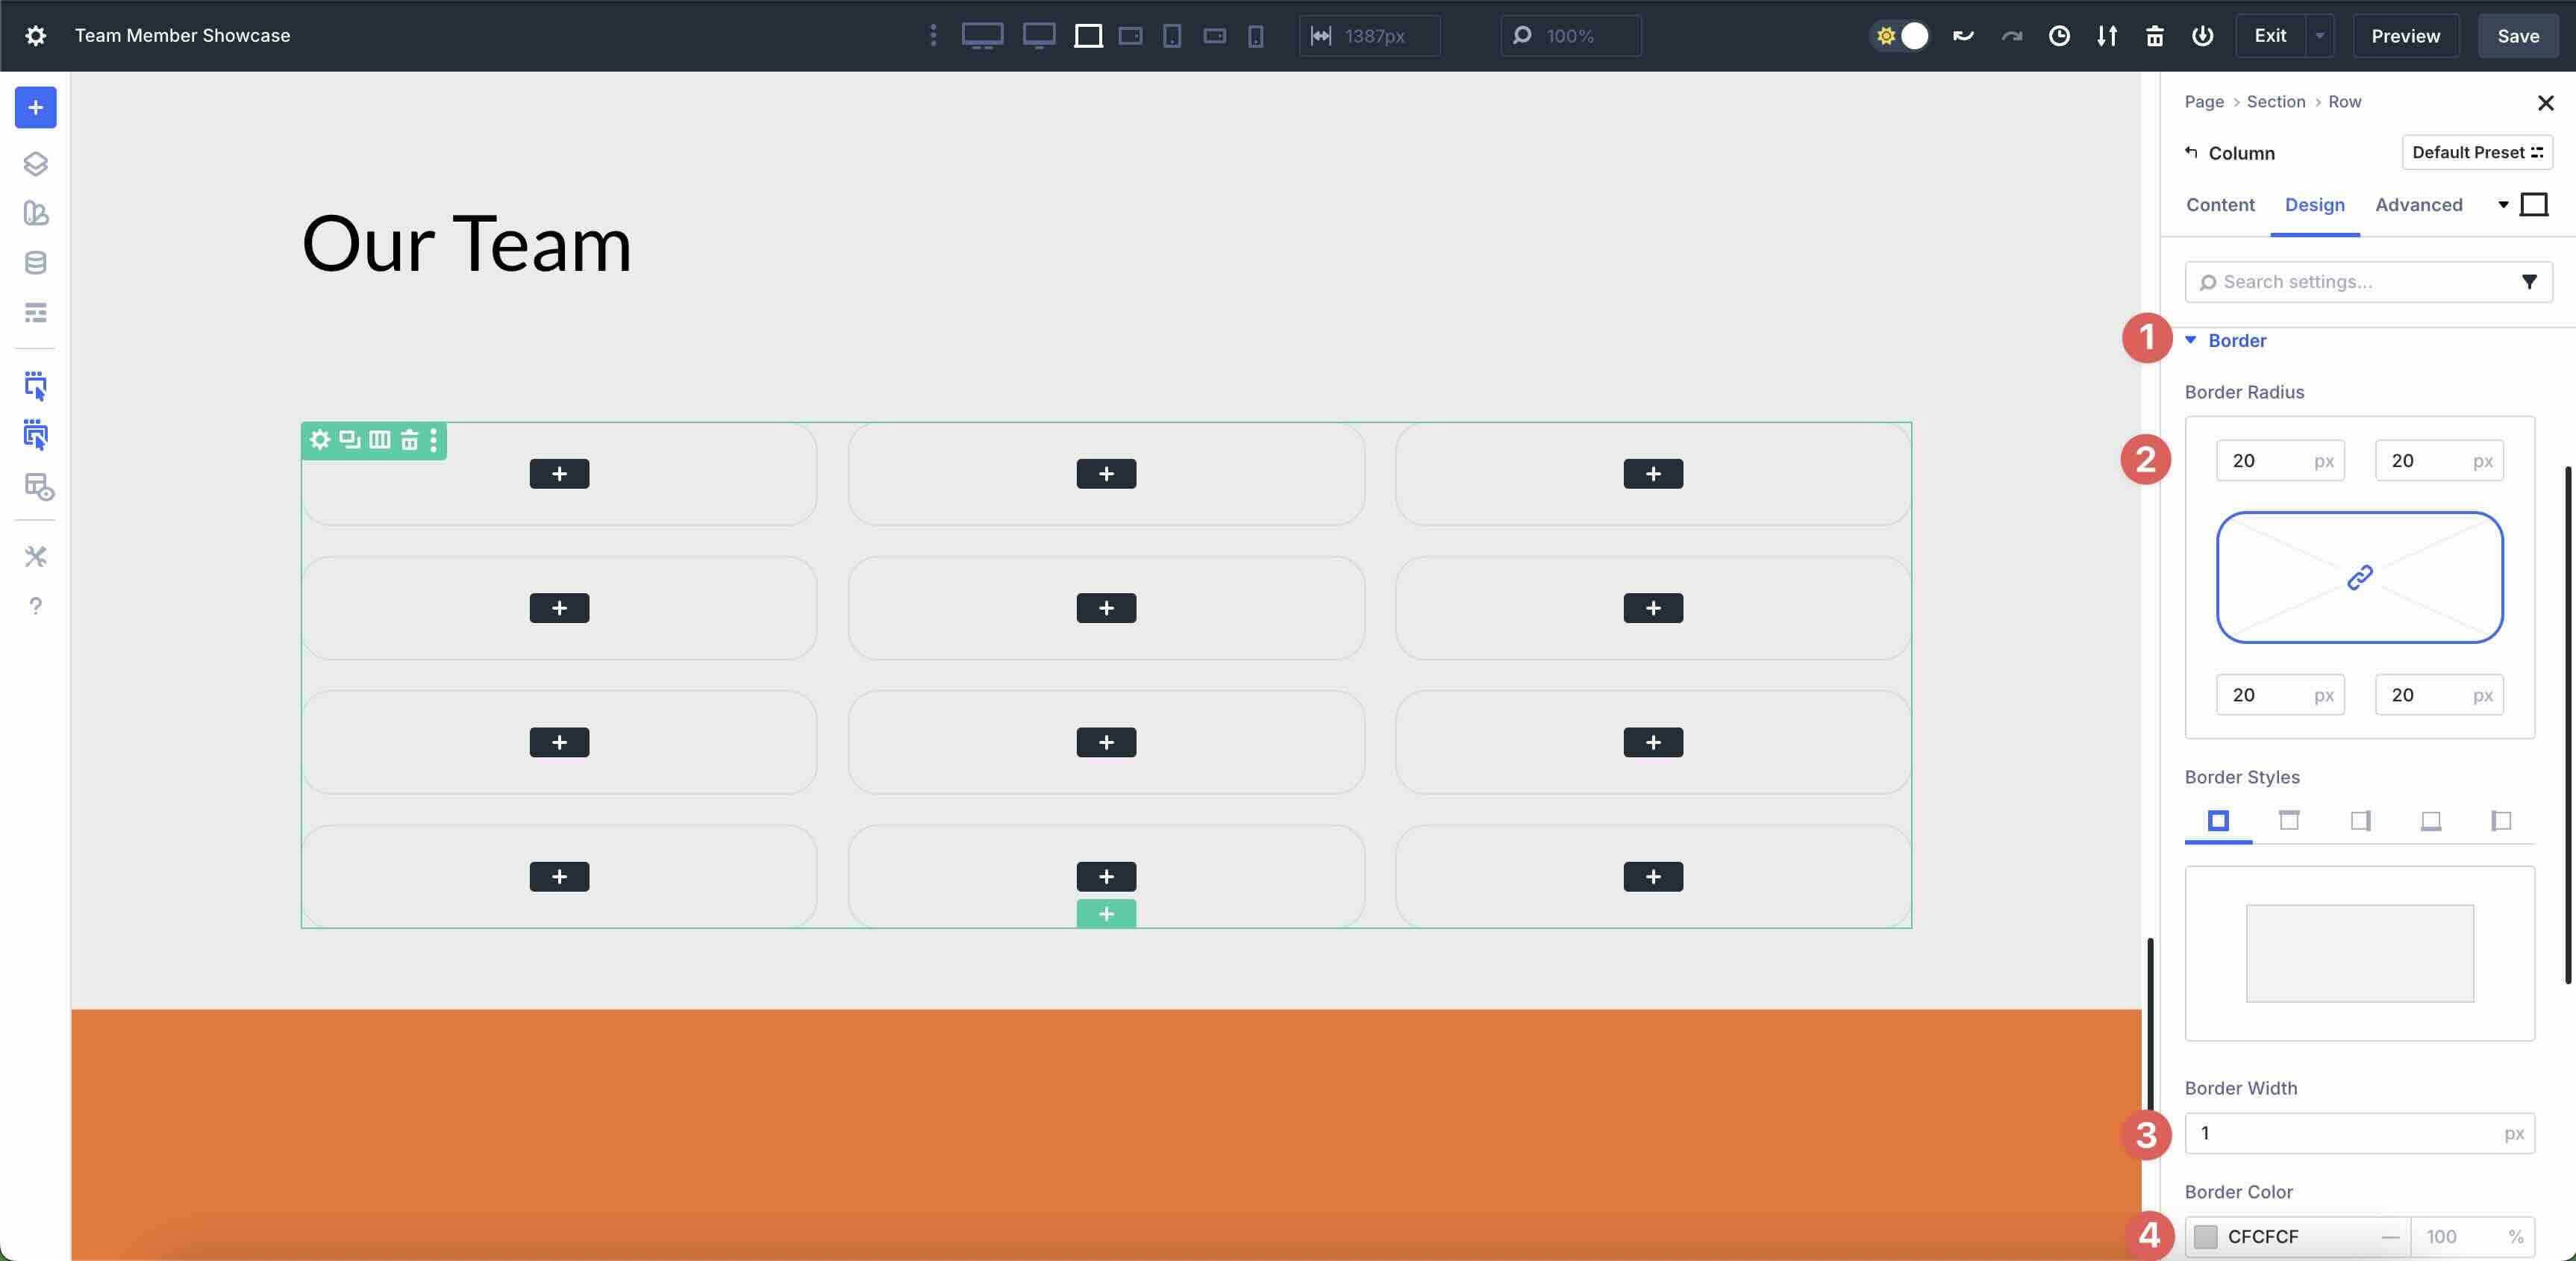Delete the row with the green trash icon
Viewport: 2576px width, 1261px height.
click(410, 440)
